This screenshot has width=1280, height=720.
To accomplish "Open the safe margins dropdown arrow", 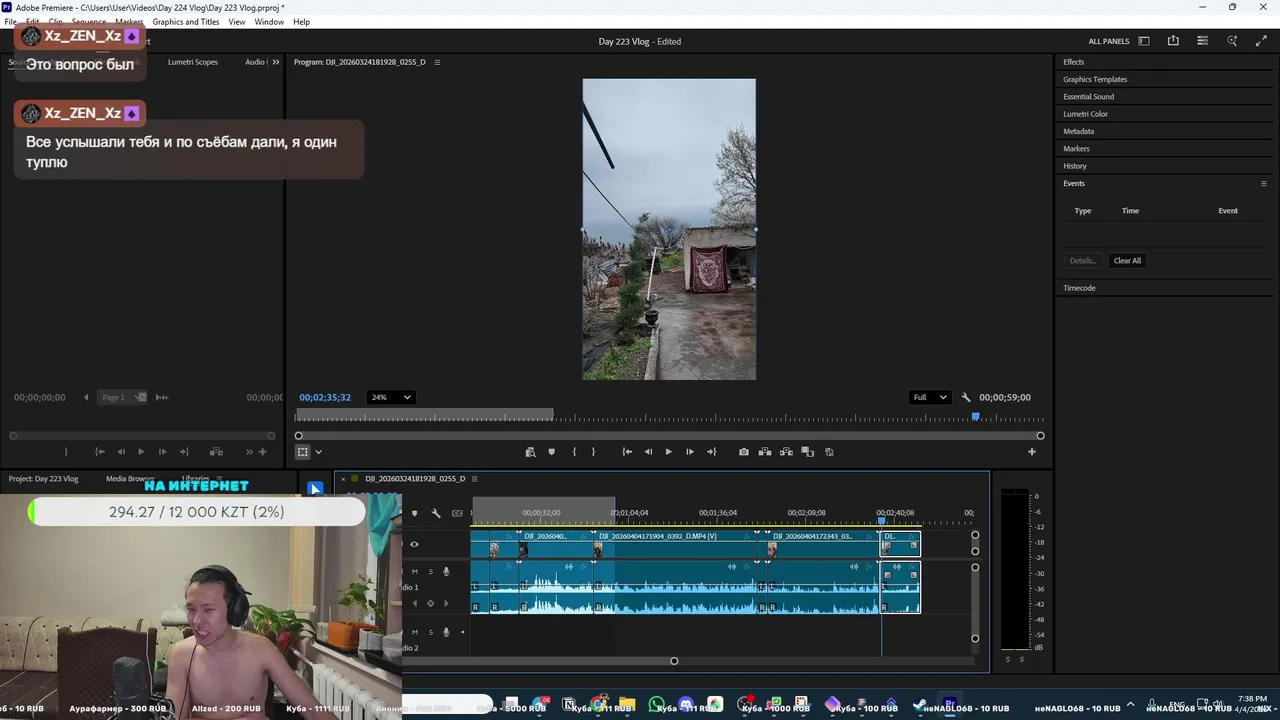I will [318, 452].
